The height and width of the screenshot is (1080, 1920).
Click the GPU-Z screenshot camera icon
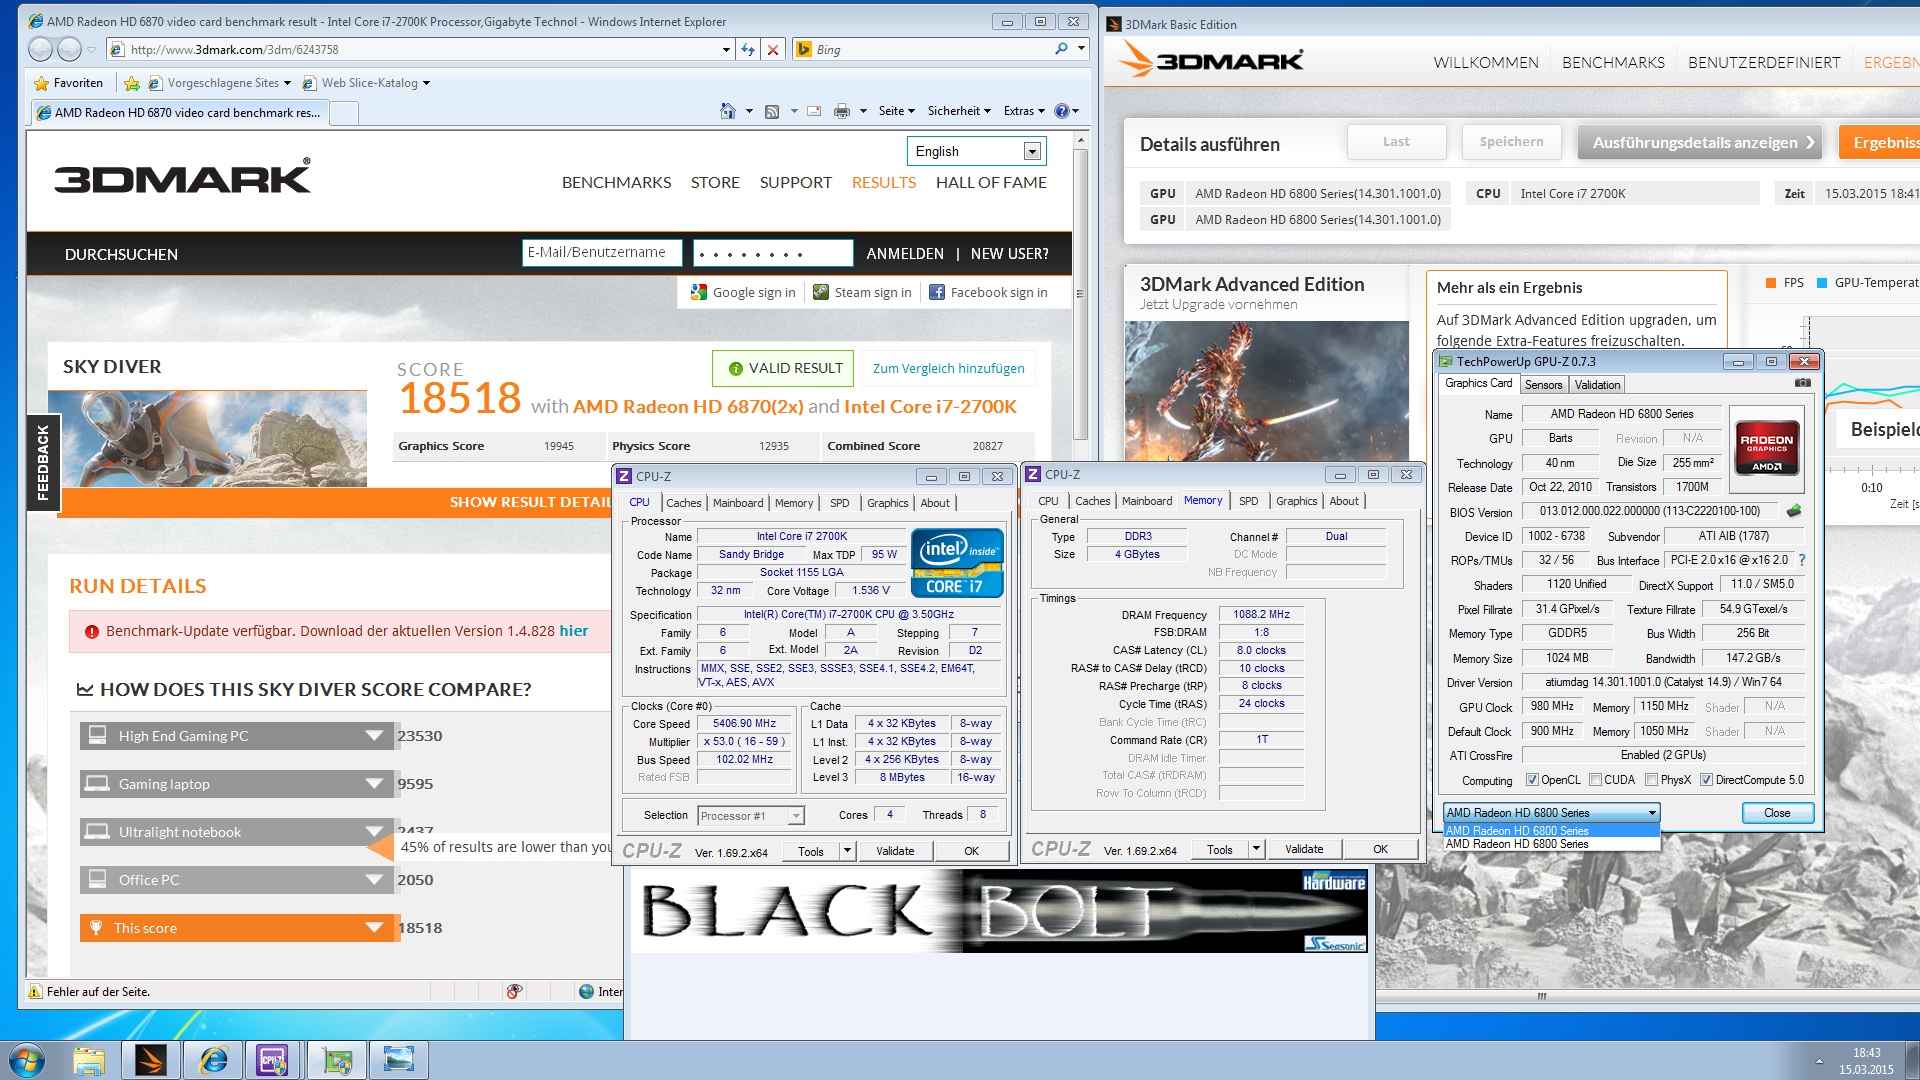pyautogui.click(x=1802, y=383)
